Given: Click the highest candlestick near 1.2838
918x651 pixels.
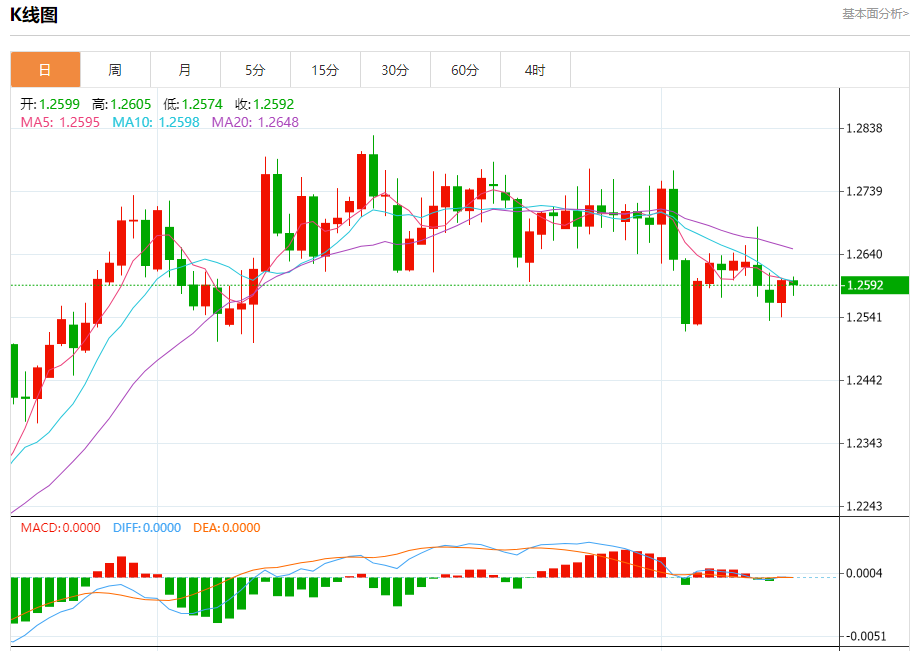Looking at the screenshot, I should (374, 174).
